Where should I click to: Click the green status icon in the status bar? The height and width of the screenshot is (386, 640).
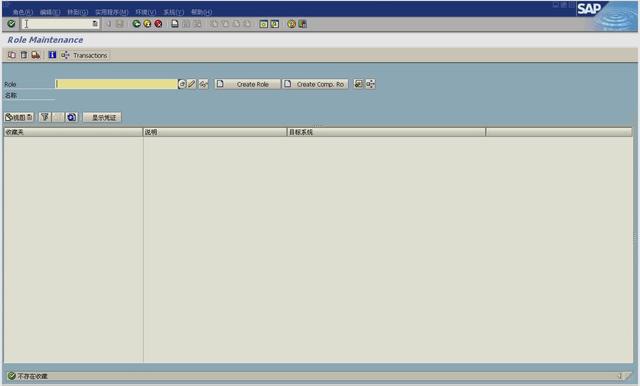pyautogui.click(x=11, y=376)
